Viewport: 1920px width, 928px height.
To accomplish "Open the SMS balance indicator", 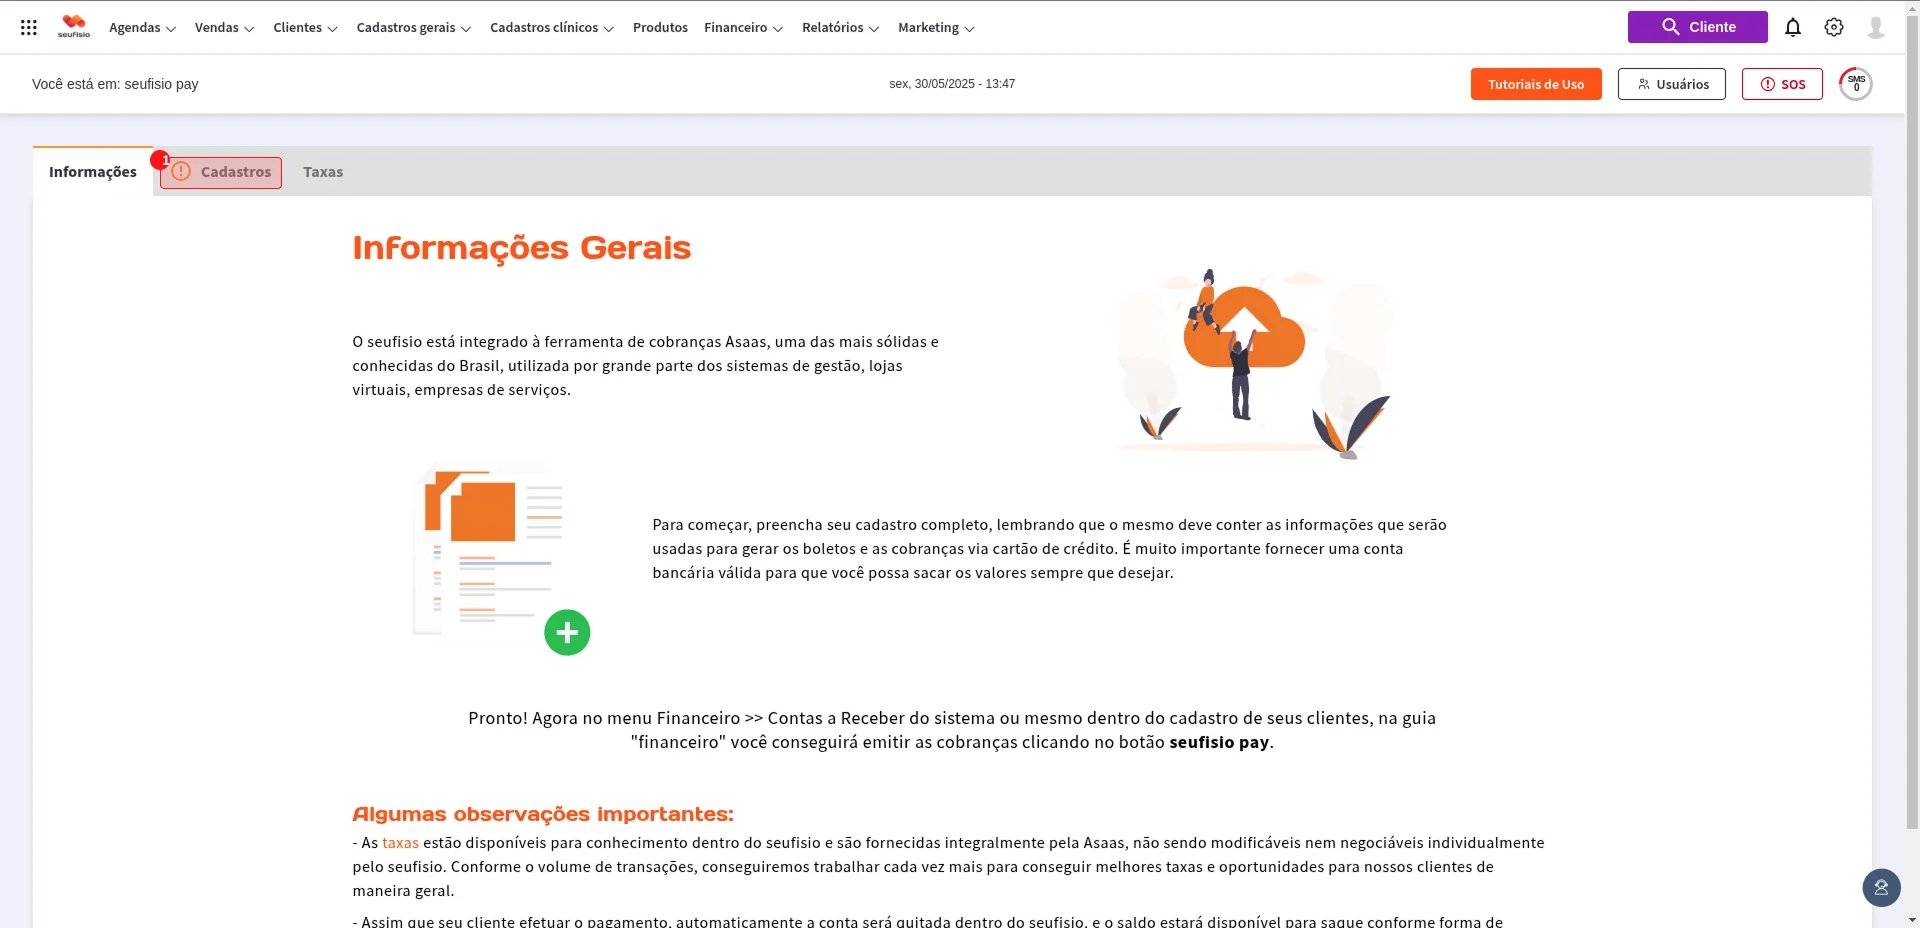I will click(x=1855, y=84).
